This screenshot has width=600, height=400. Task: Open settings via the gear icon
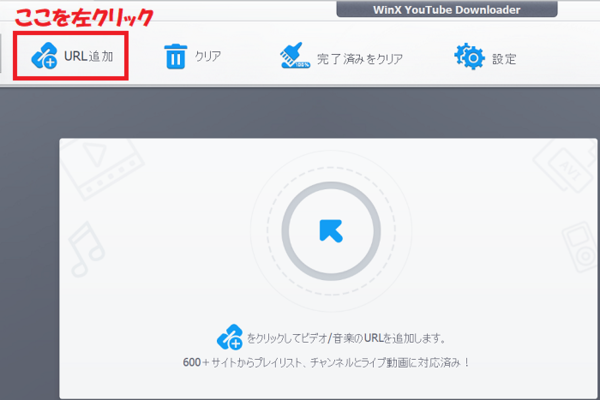tap(470, 56)
